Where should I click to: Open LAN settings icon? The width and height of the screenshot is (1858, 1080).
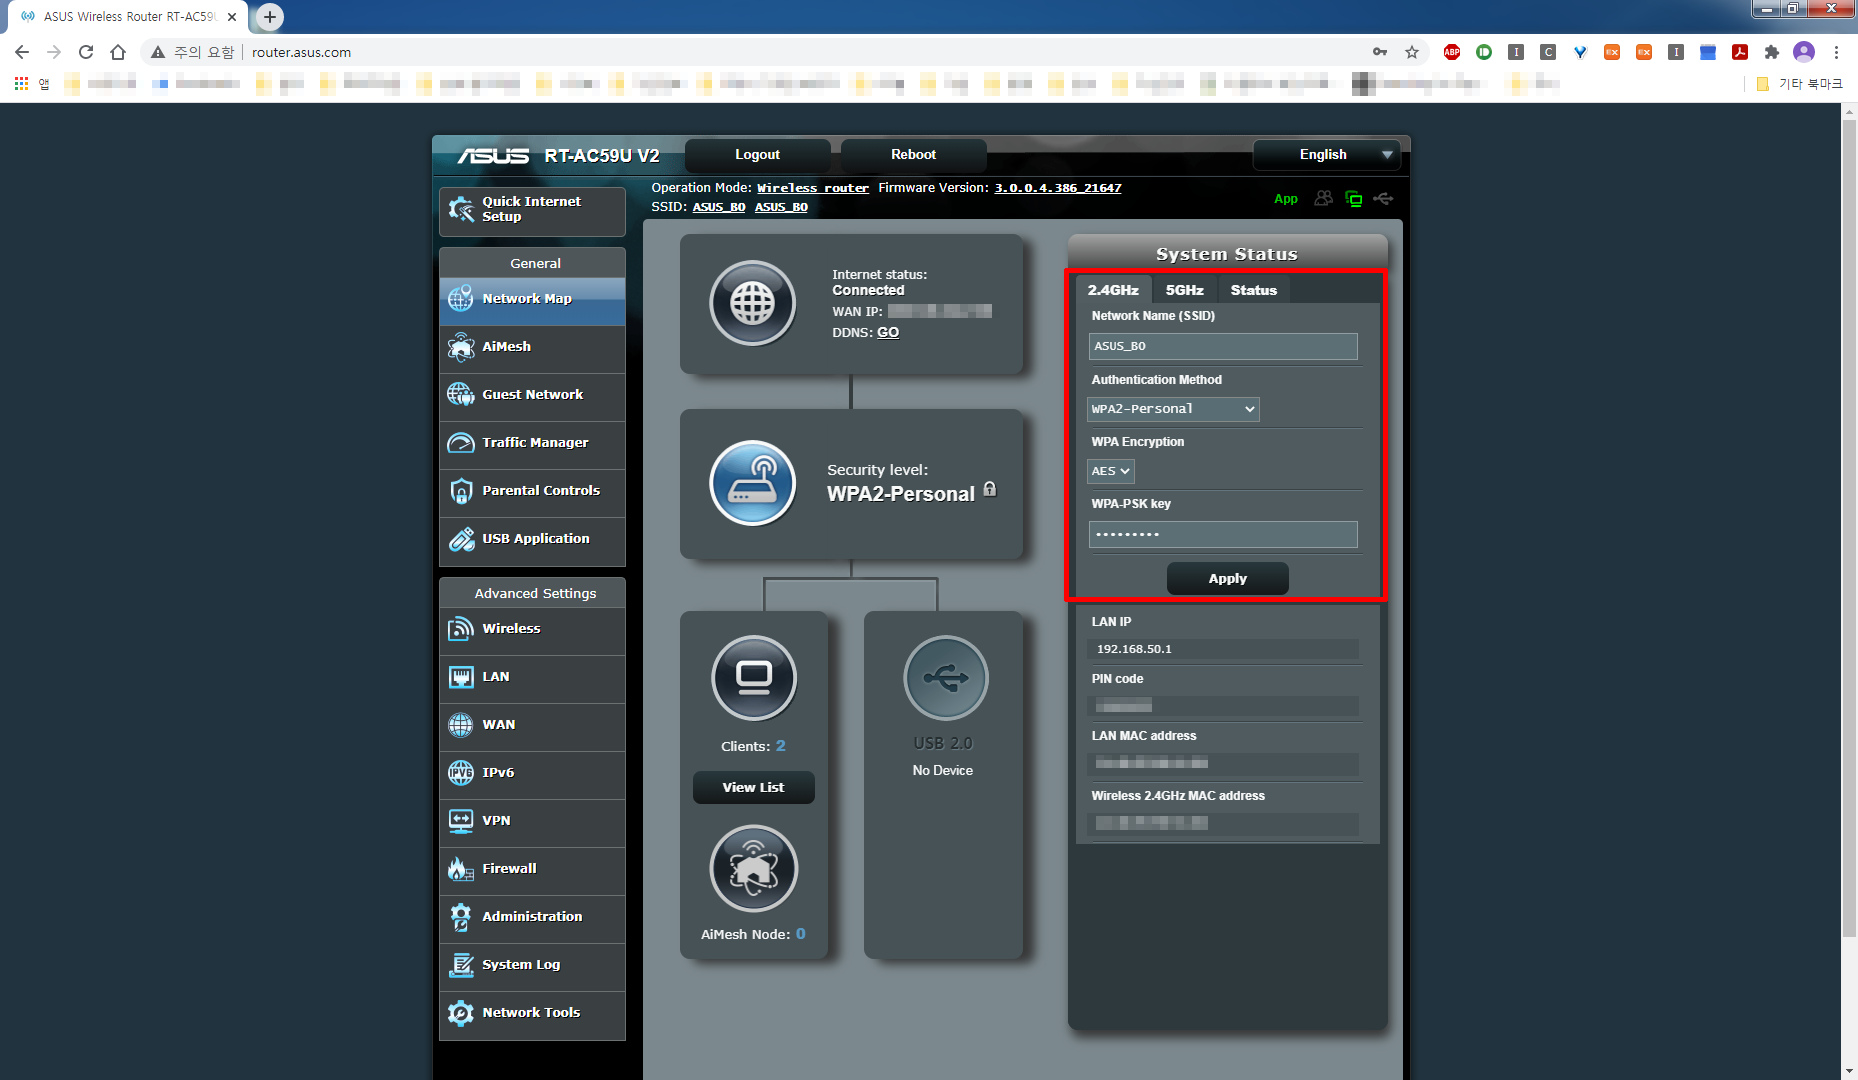tap(461, 676)
